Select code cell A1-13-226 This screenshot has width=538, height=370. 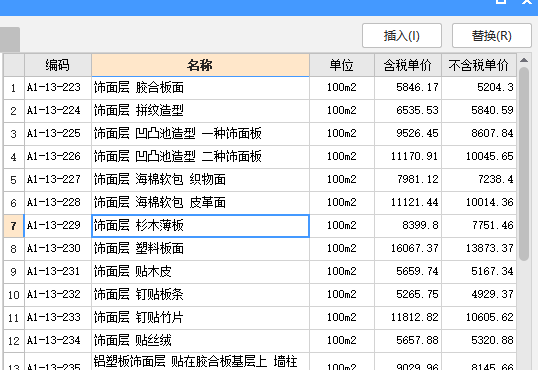tap(58, 157)
